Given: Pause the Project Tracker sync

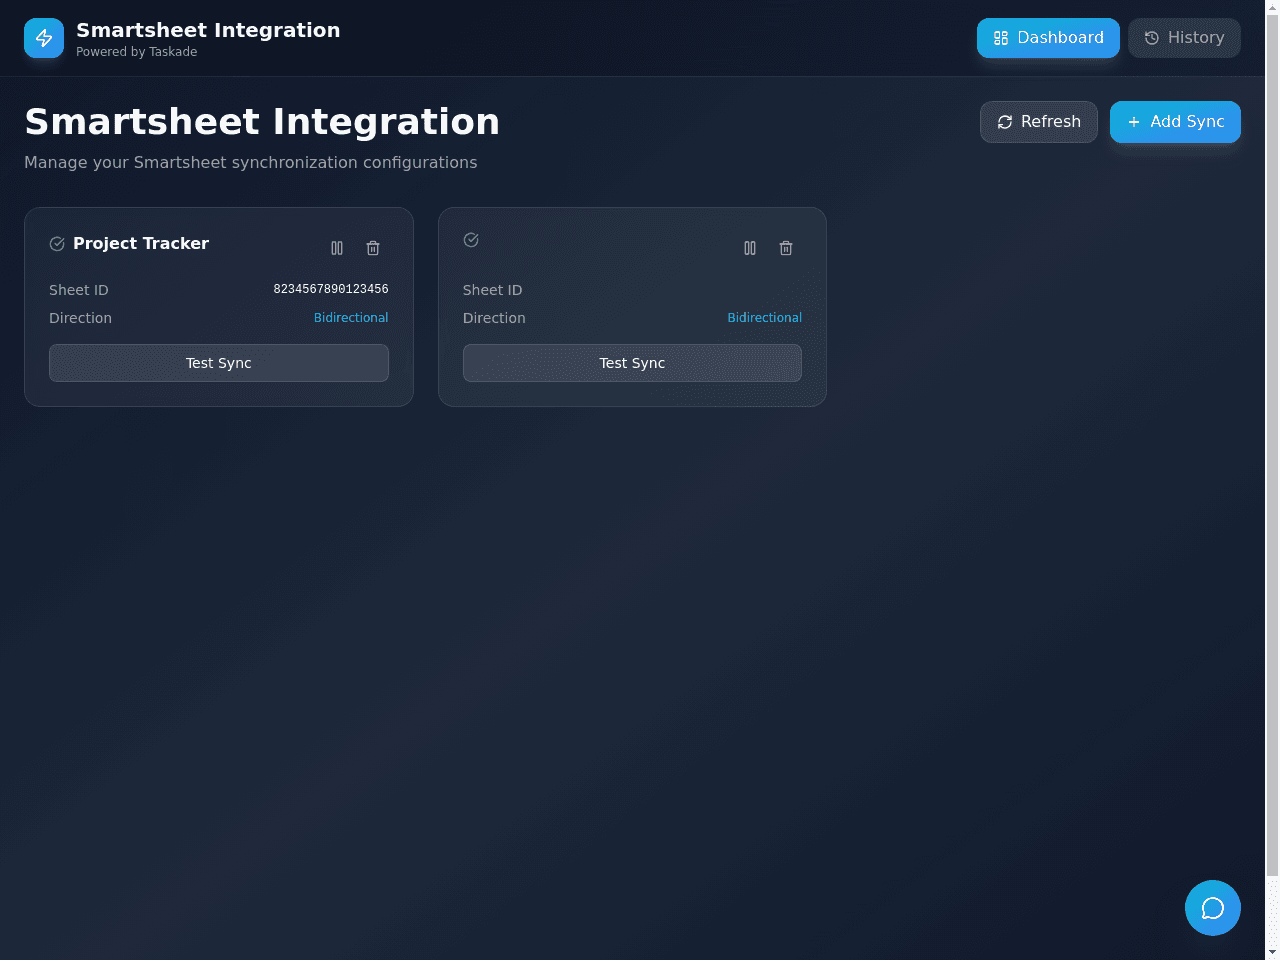Looking at the screenshot, I should click(337, 248).
